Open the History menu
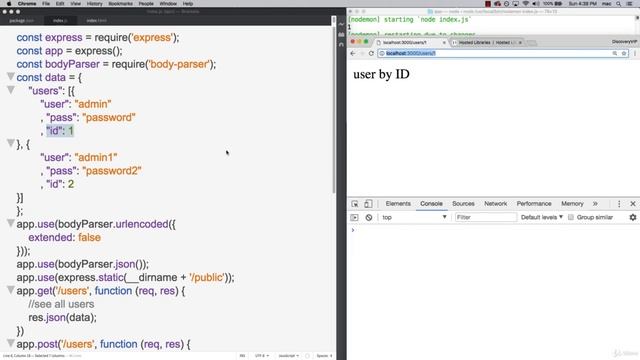The height and width of the screenshot is (360, 640). coord(95,4)
